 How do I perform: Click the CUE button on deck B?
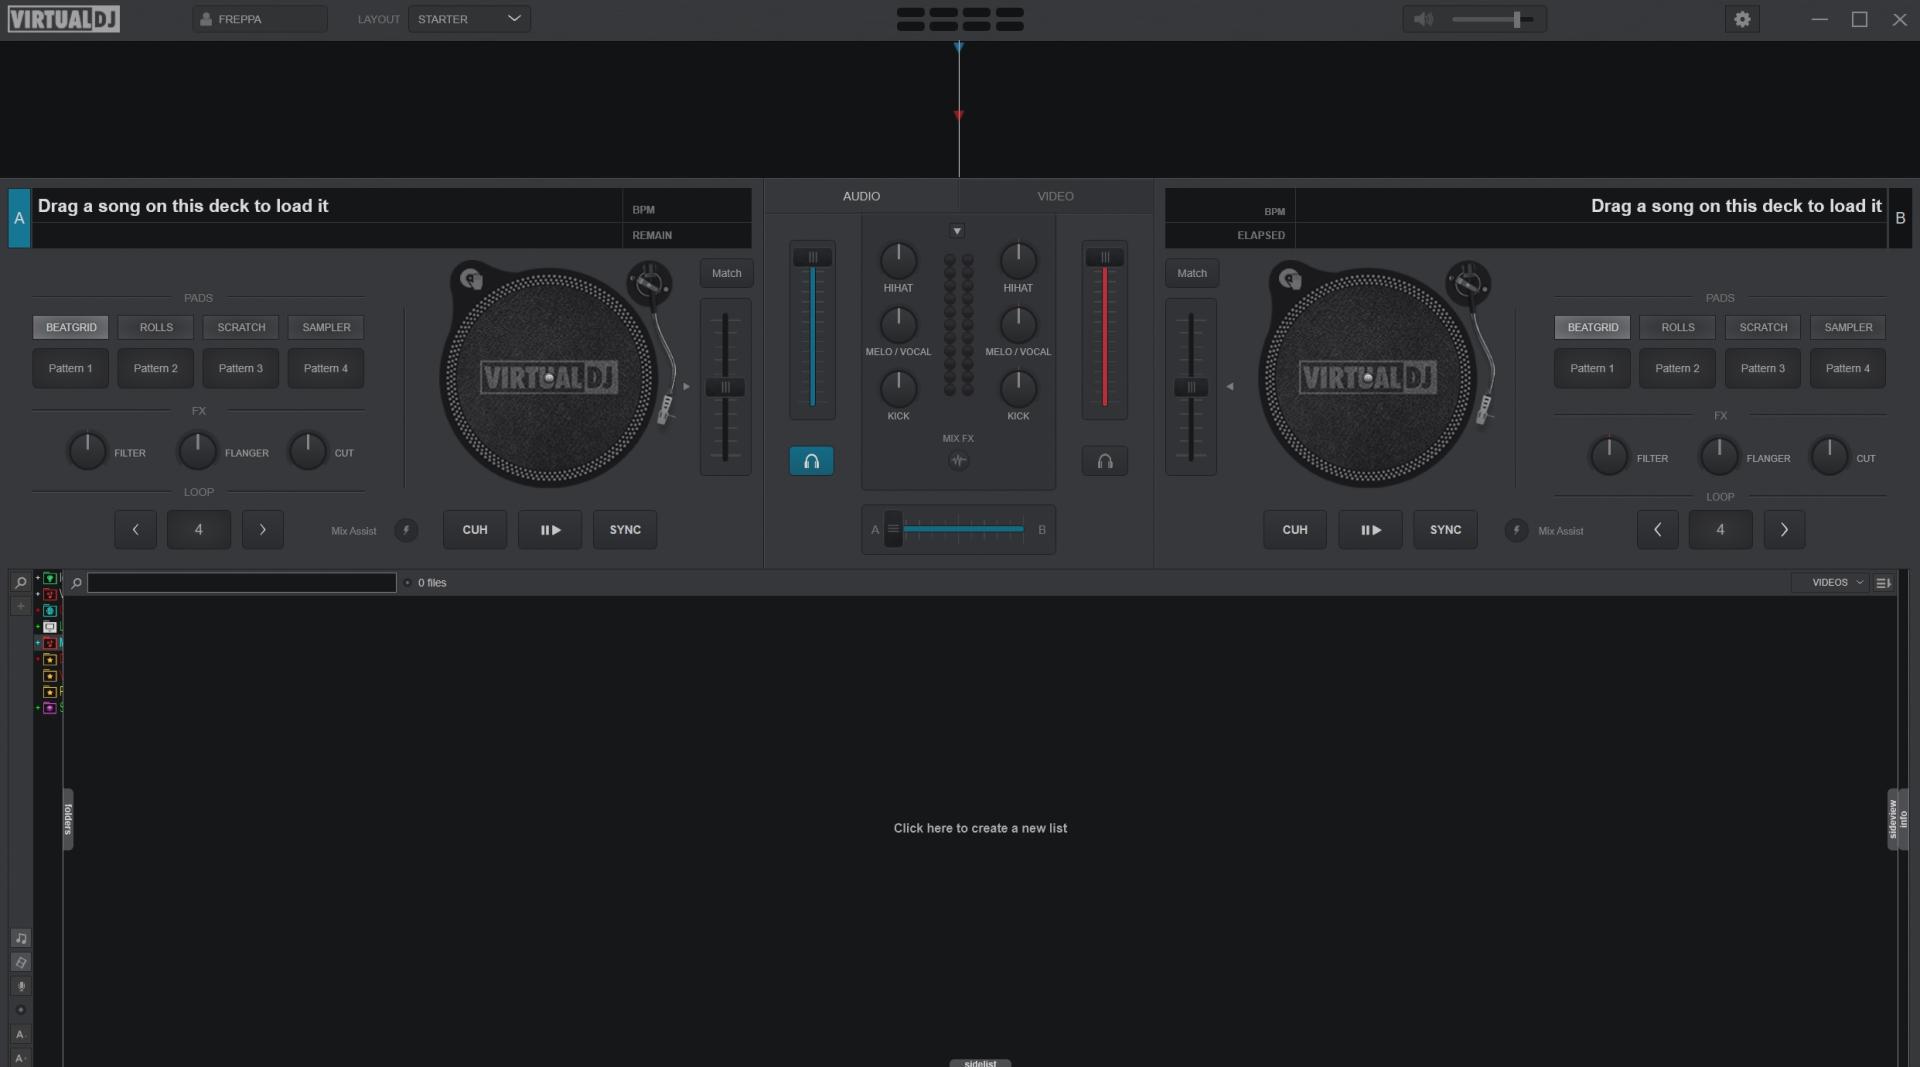pos(1295,530)
